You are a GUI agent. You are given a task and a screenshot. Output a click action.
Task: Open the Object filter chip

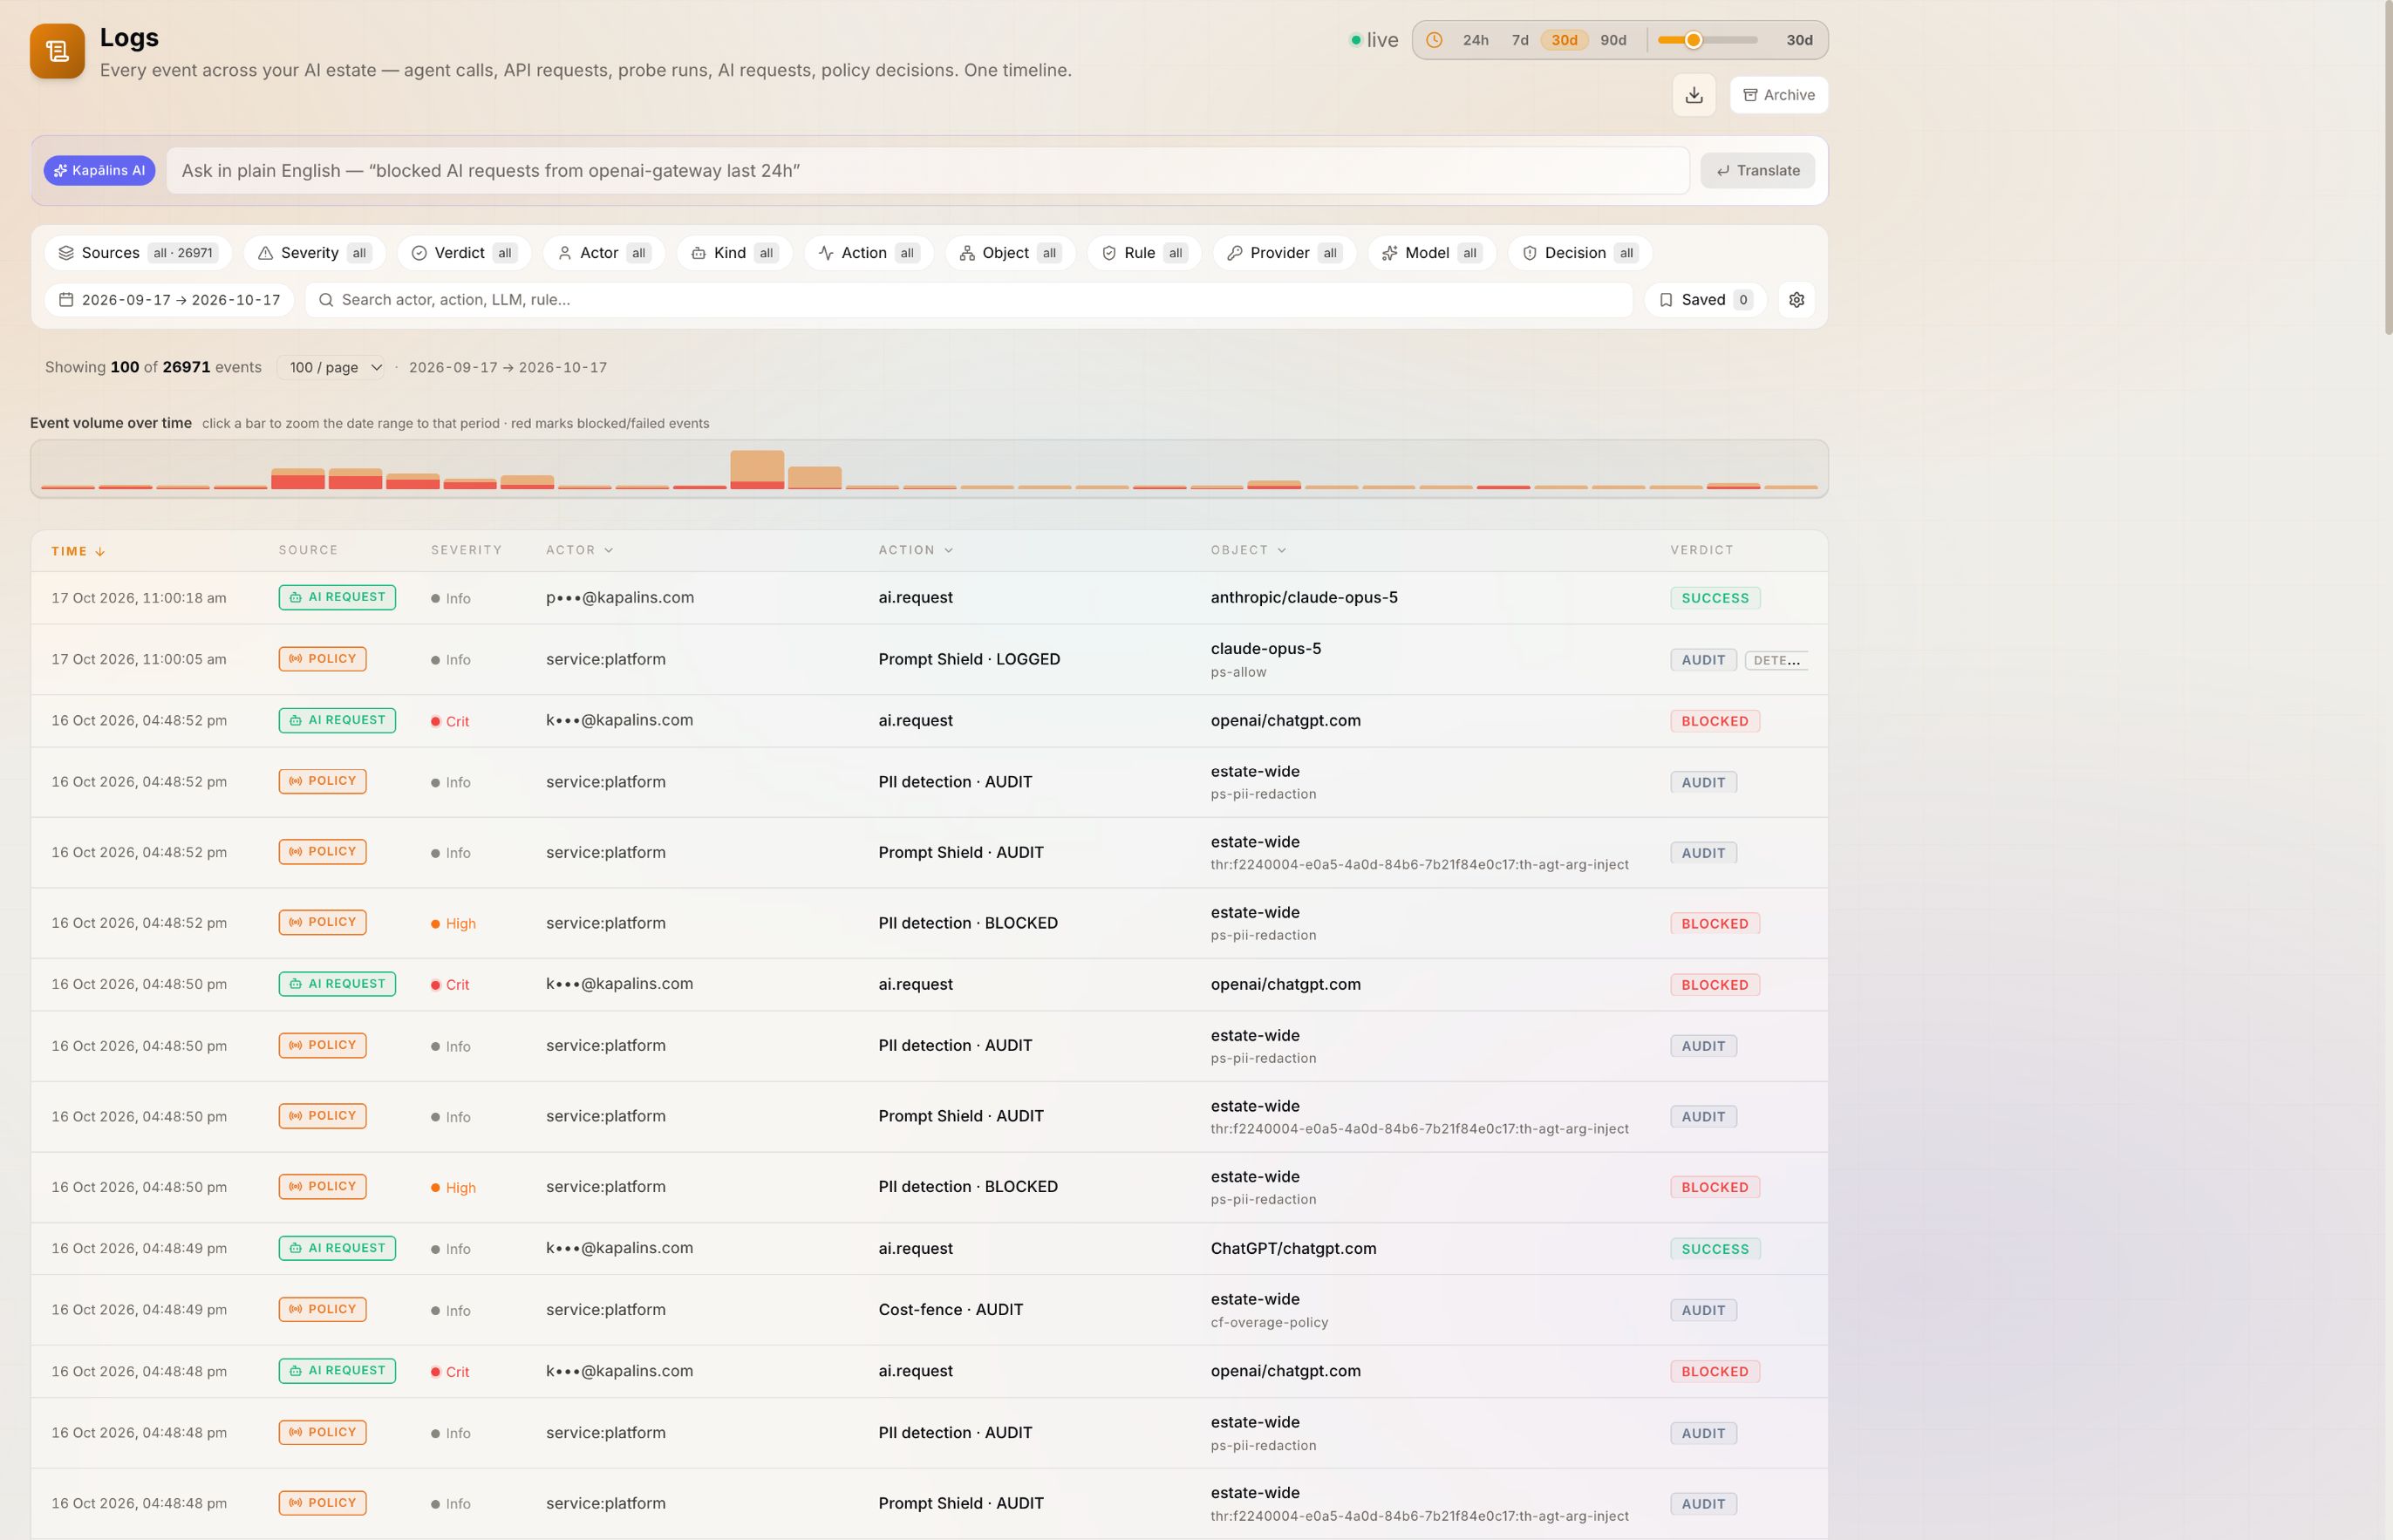pyautogui.click(x=1009, y=253)
